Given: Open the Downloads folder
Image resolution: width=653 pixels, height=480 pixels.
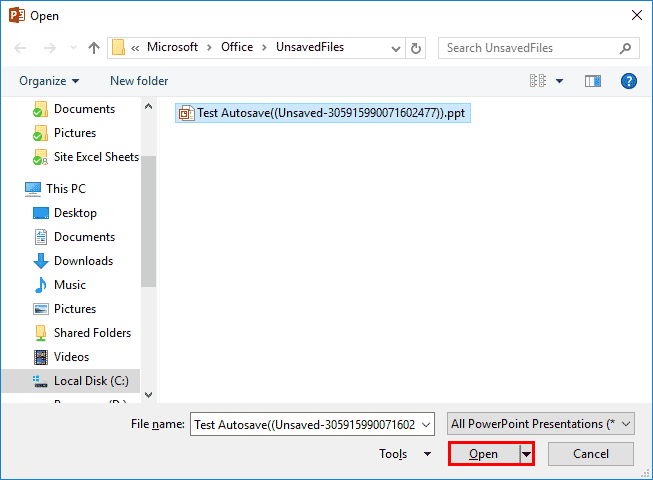Looking at the screenshot, I should 73,261.
